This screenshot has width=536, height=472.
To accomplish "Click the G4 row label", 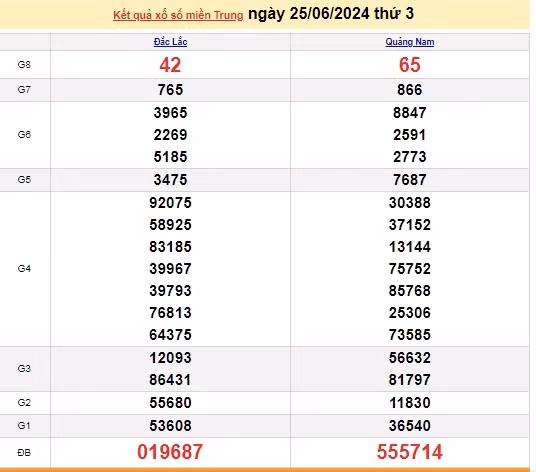I will click(x=24, y=269).
